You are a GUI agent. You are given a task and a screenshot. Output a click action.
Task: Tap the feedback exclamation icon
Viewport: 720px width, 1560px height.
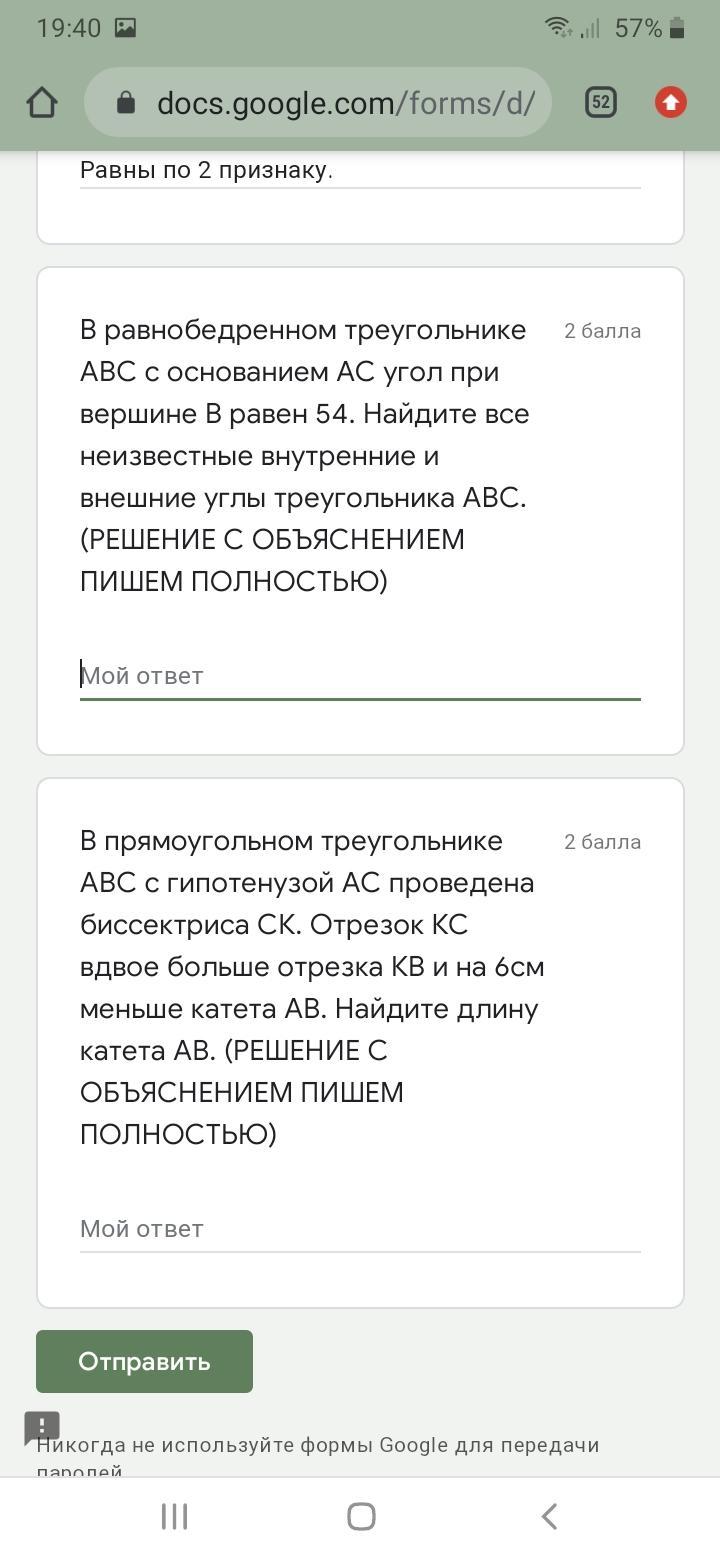pos(42,1427)
